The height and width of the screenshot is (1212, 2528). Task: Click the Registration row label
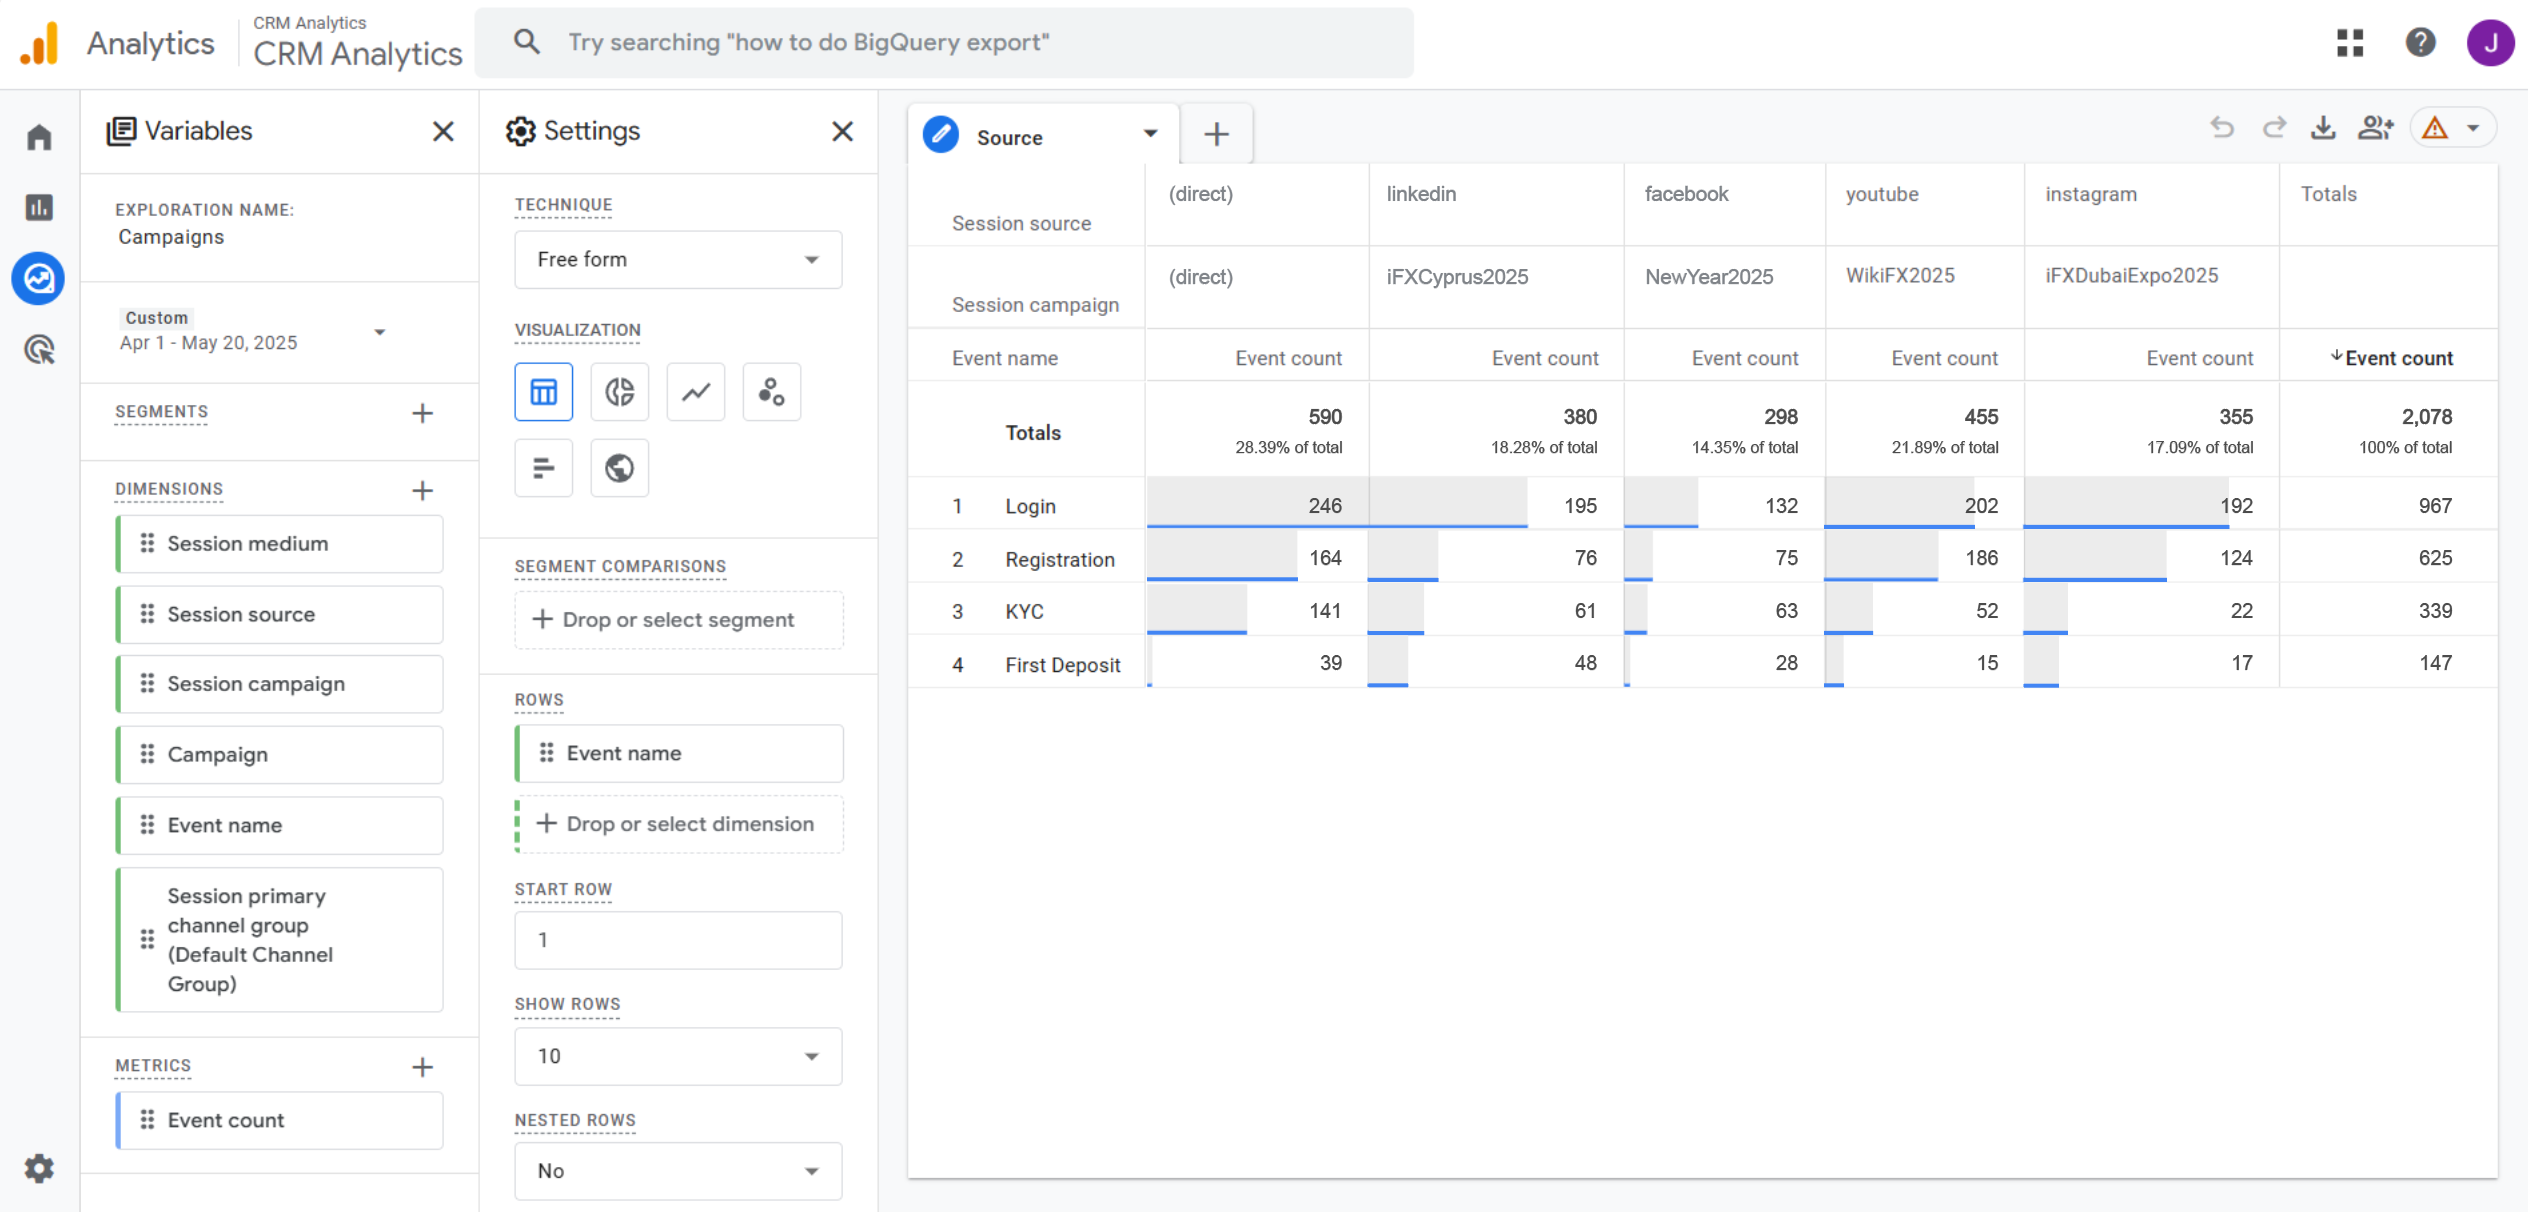[1060, 559]
